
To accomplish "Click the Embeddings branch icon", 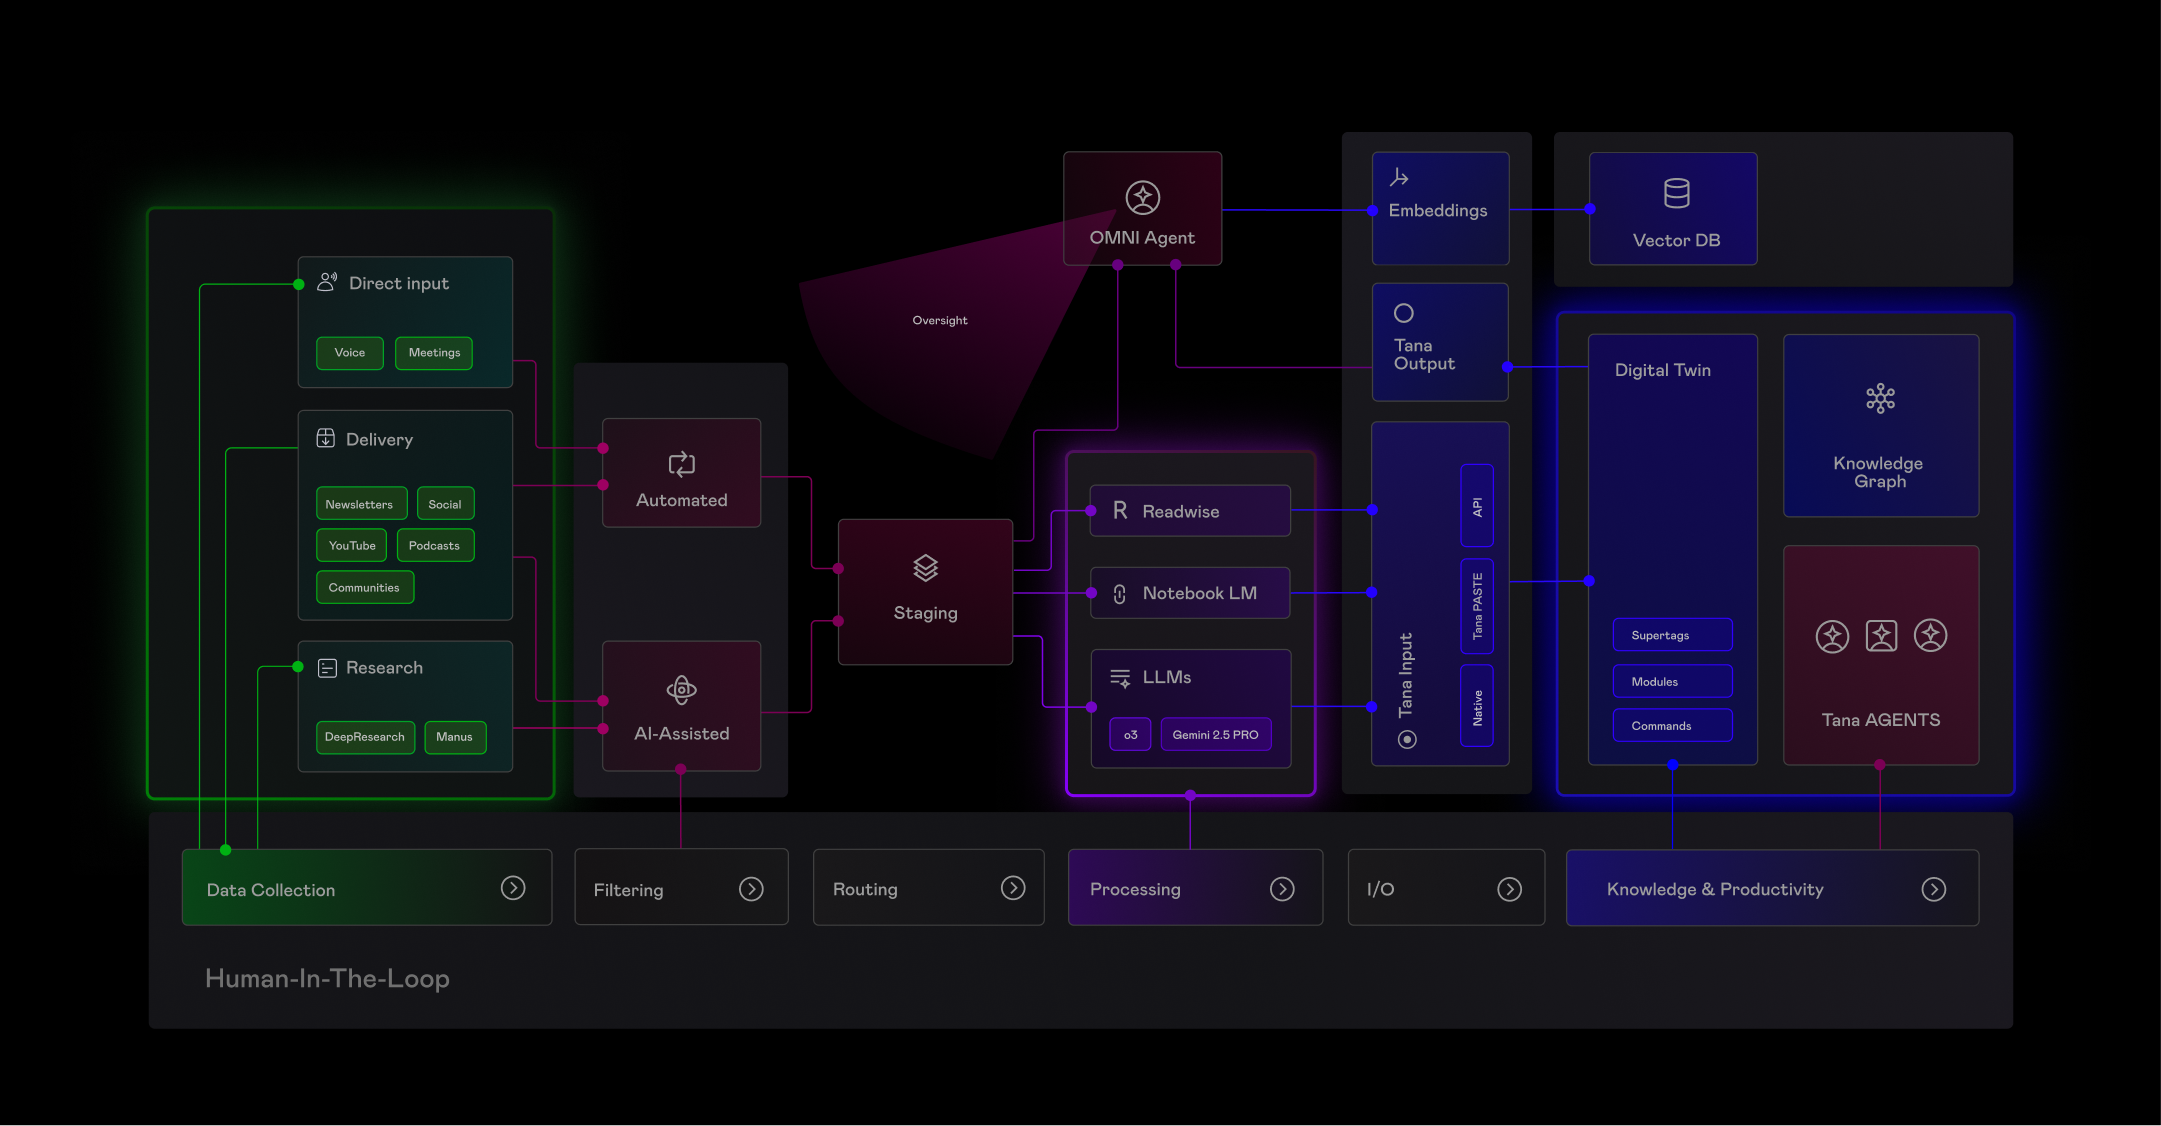I will (x=1399, y=177).
